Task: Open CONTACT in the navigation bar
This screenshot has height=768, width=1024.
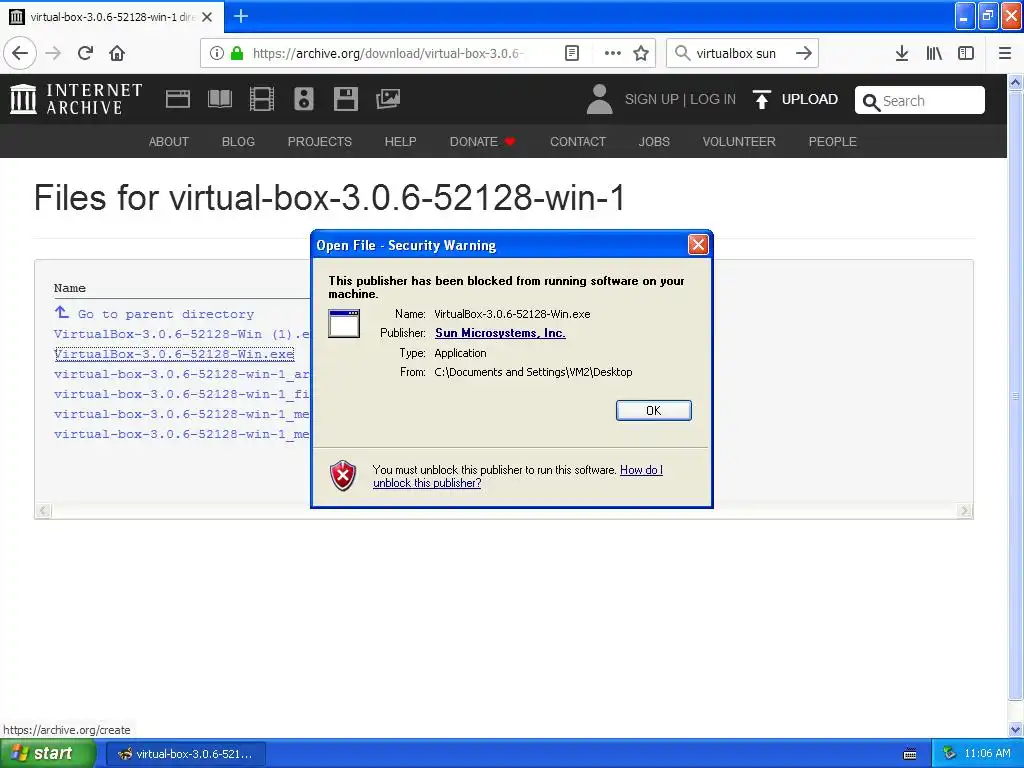Action: 578,142
